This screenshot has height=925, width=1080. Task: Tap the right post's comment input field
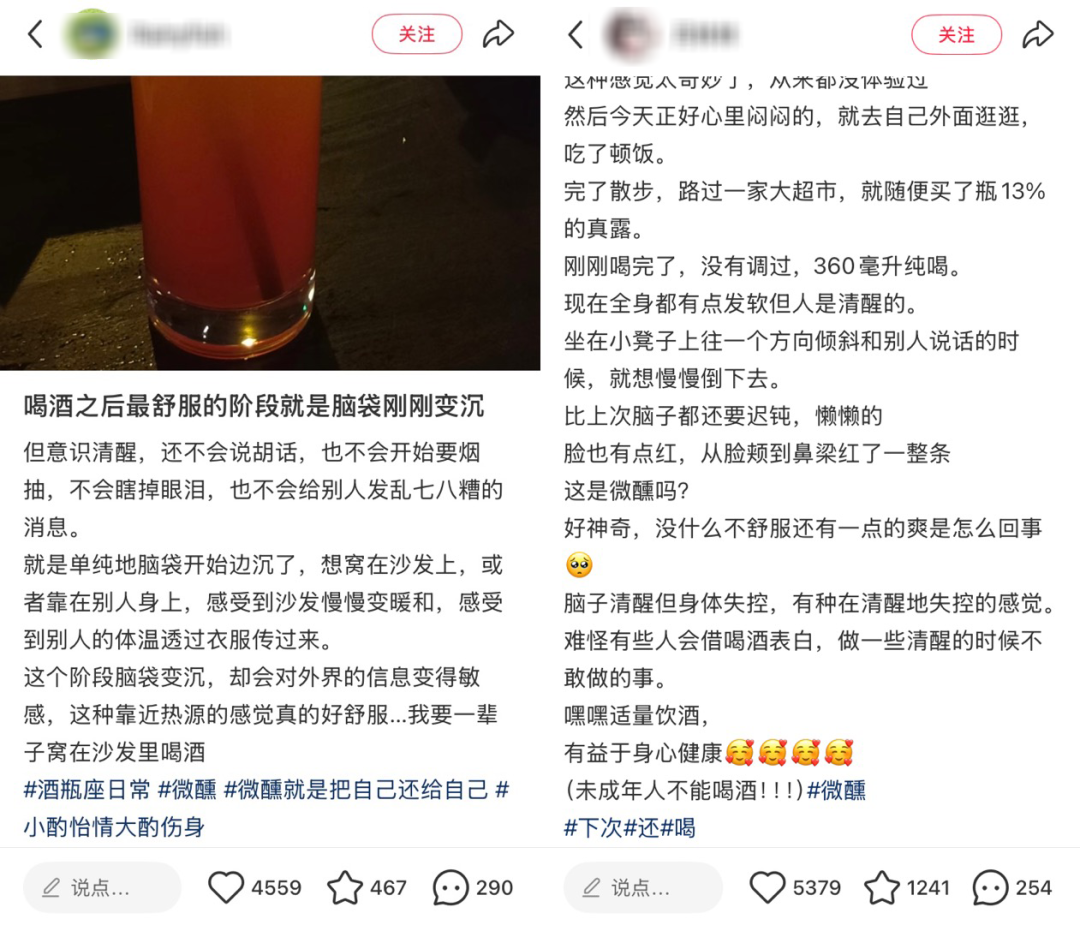point(643,887)
